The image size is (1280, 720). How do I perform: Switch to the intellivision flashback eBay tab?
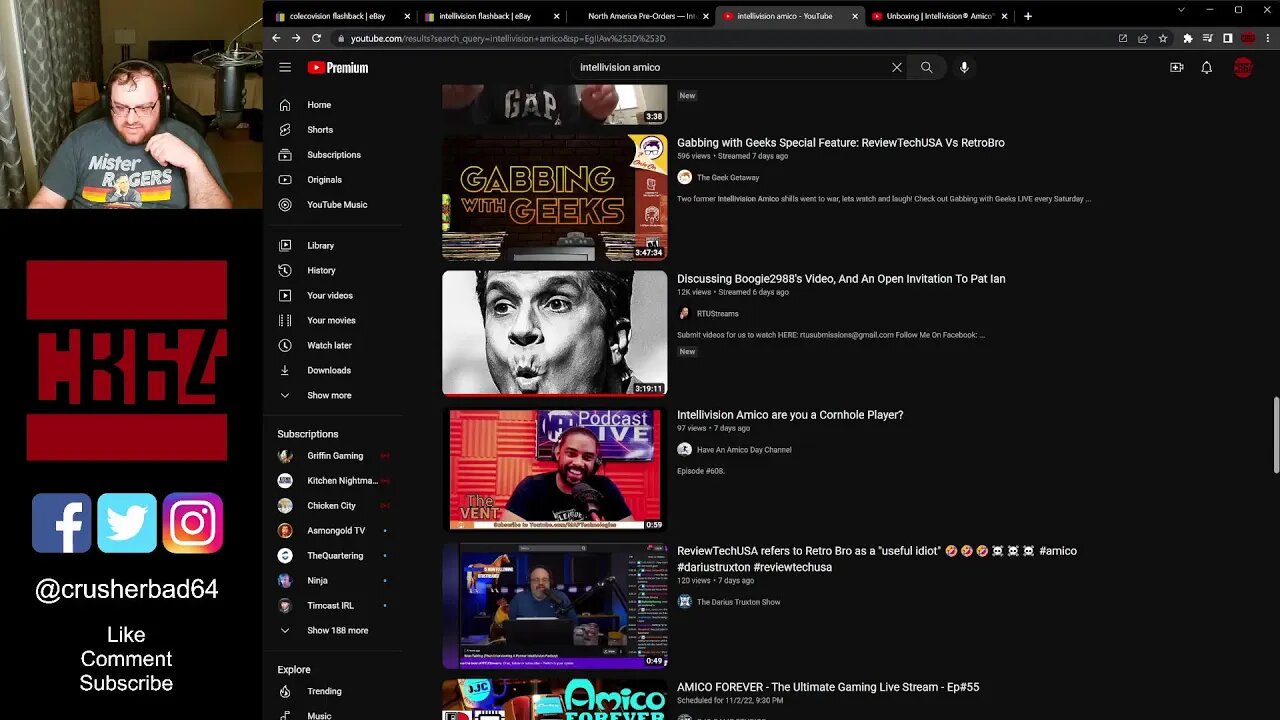[492, 16]
